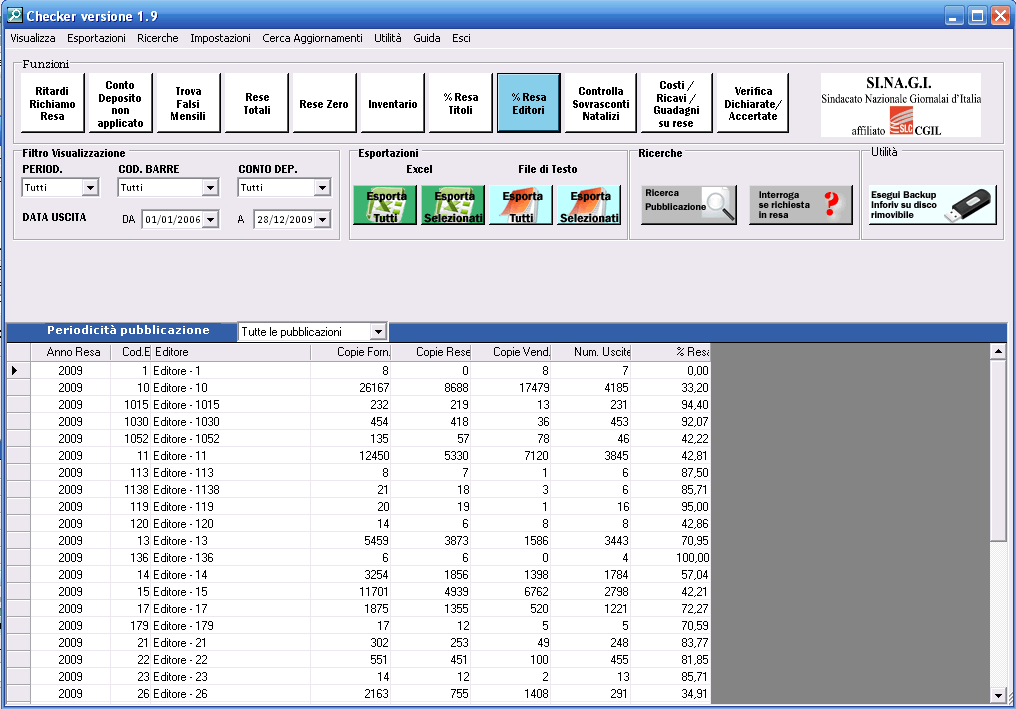The height and width of the screenshot is (709, 1016).
Task: Open the CONTO DEP. filter dropdown
Action: [322, 188]
